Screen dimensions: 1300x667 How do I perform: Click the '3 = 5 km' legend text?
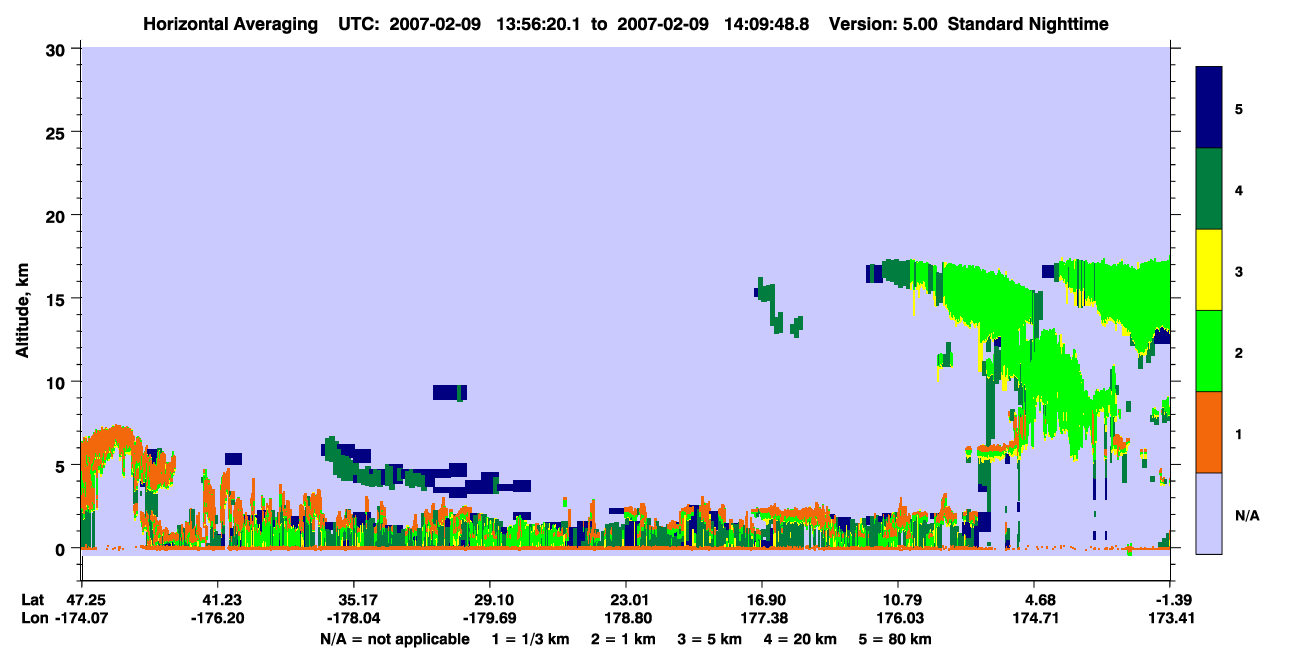pos(710,639)
